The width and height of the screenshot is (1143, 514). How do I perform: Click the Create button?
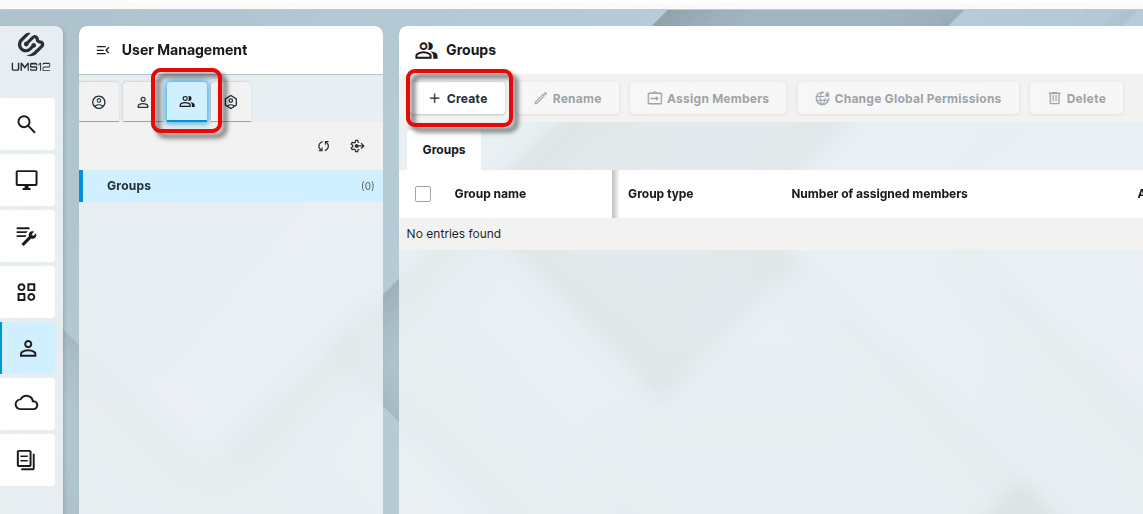pyautogui.click(x=459, y=99)
